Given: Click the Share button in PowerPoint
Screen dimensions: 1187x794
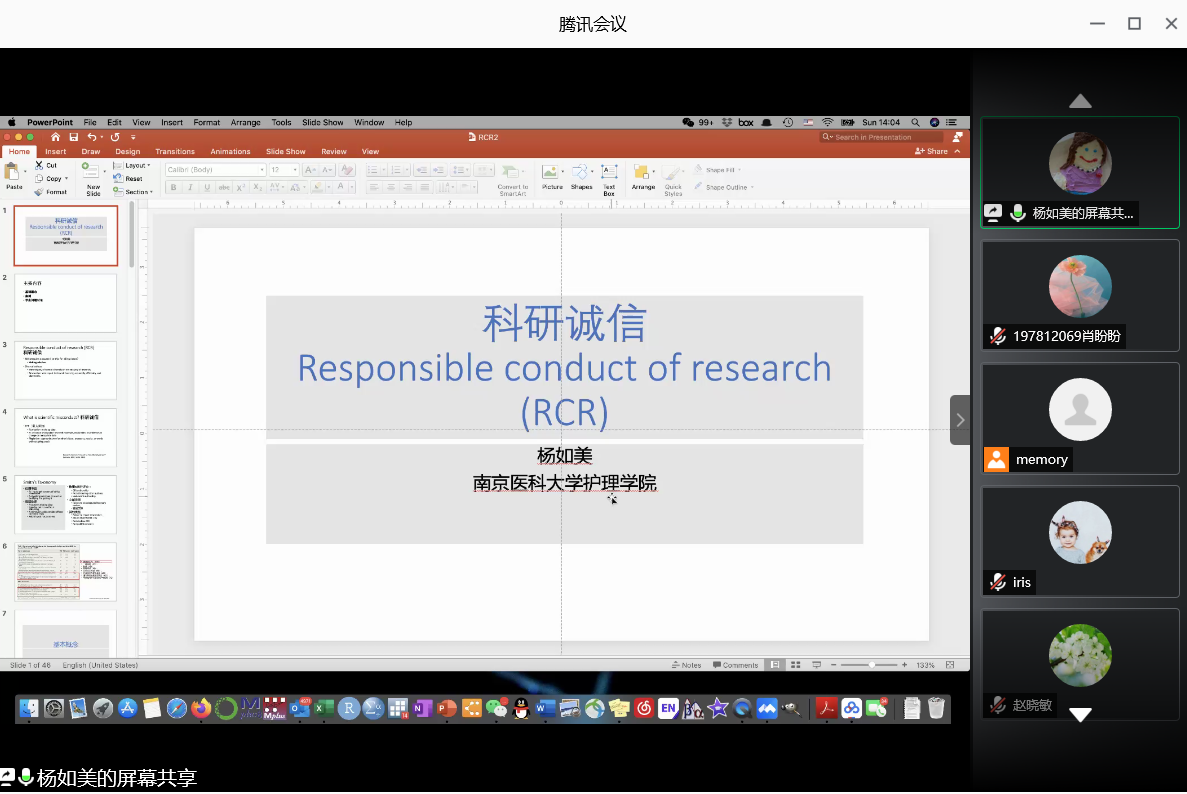Looking at the screenshot, I should (x=931, y=152).
